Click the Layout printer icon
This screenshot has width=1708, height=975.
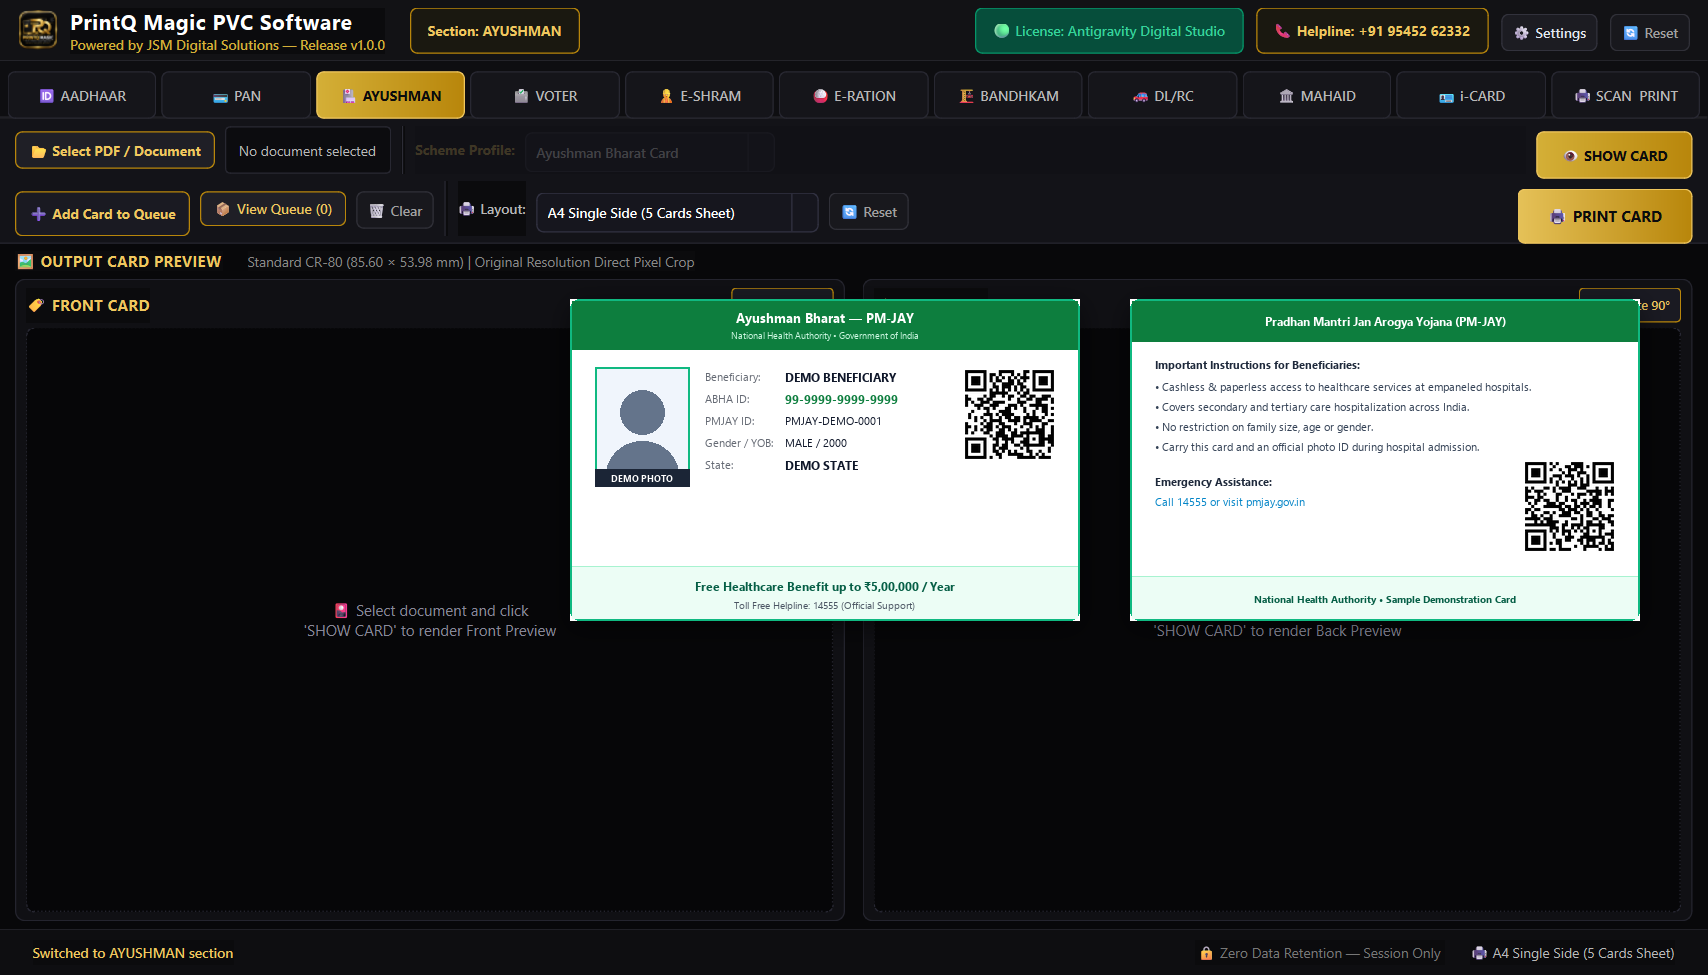(467, 209)
